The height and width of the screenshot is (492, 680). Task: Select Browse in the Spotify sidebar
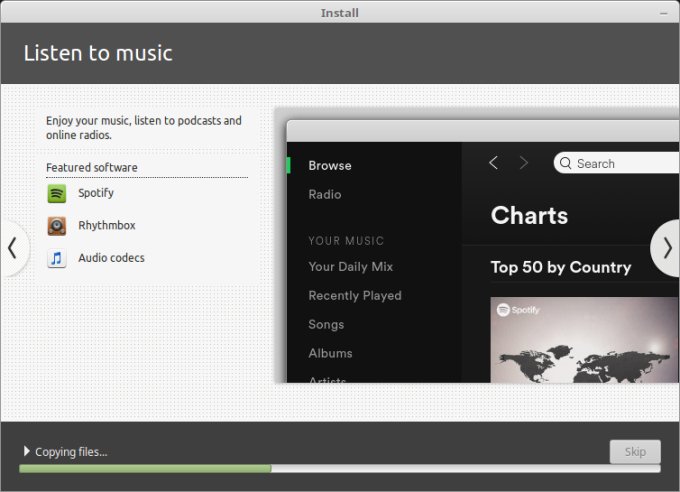330,165
